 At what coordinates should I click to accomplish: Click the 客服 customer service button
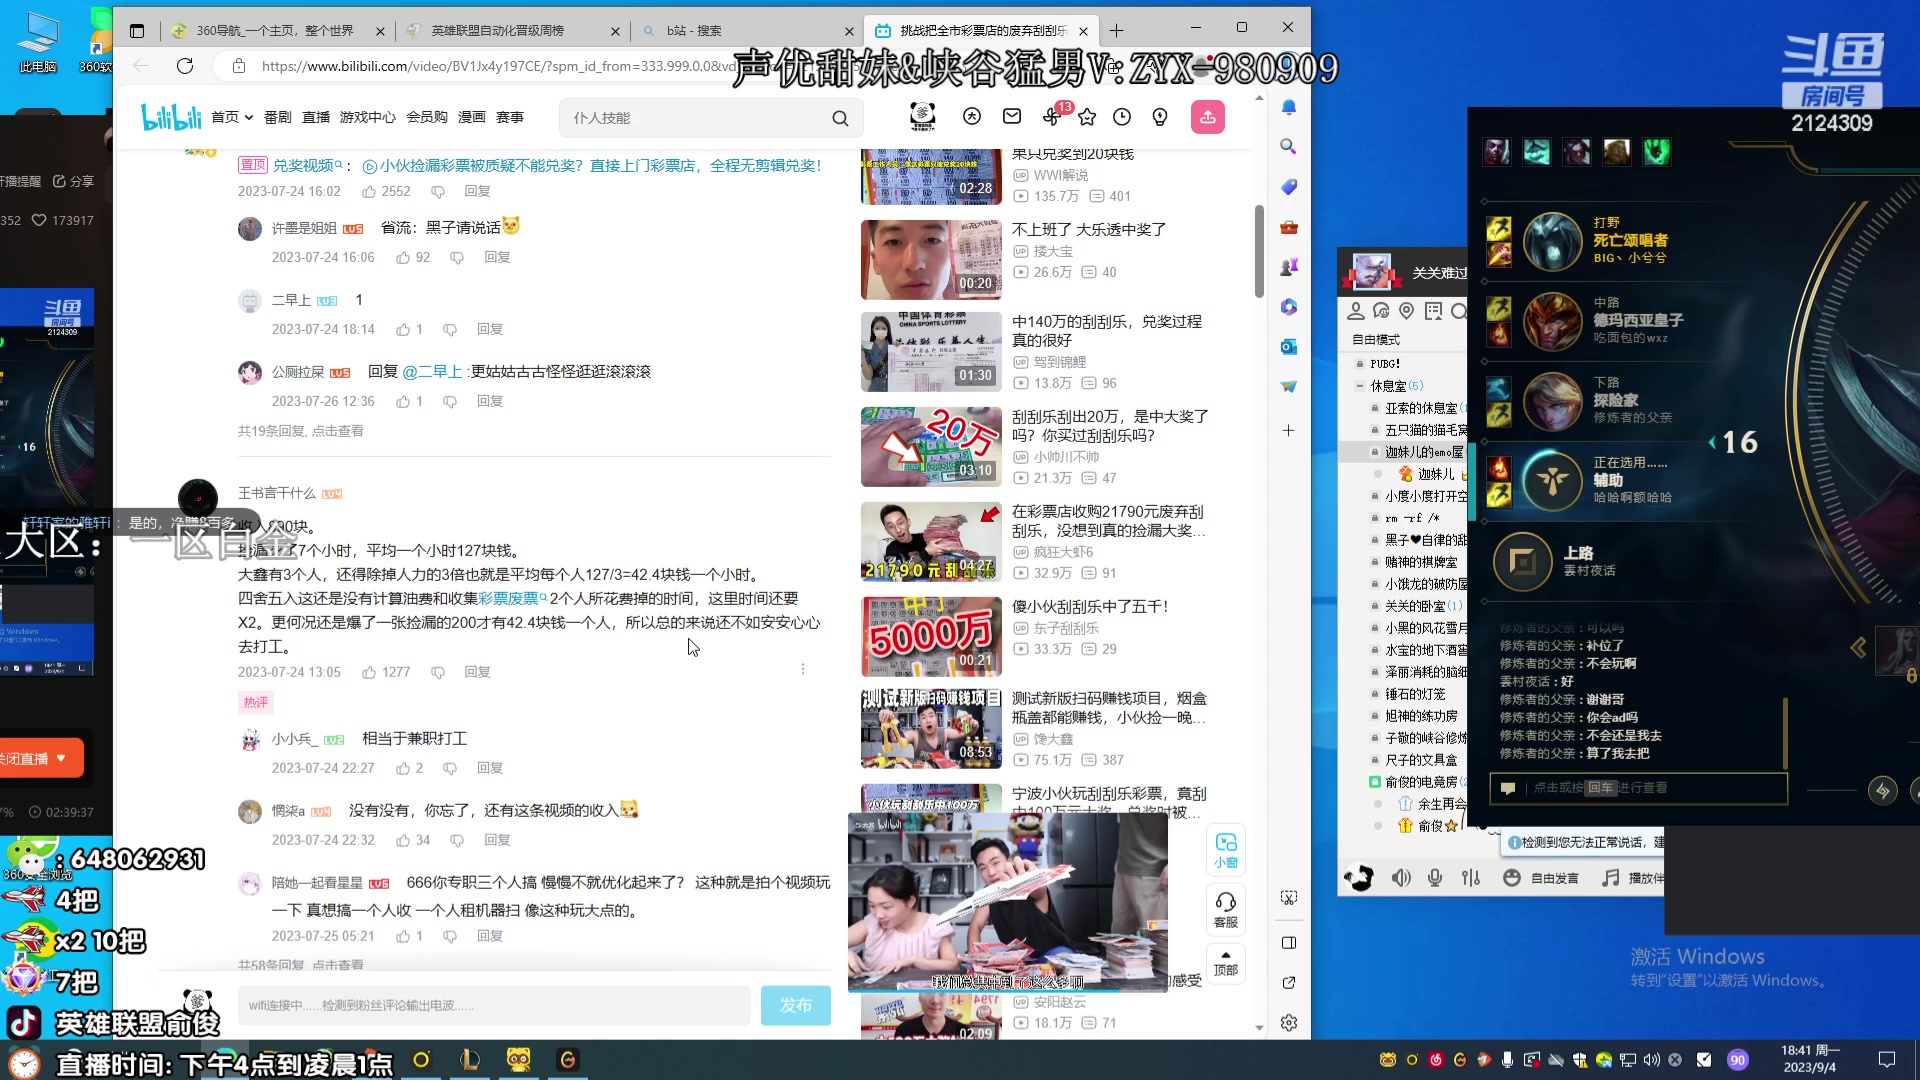[x=1226, y=909]
